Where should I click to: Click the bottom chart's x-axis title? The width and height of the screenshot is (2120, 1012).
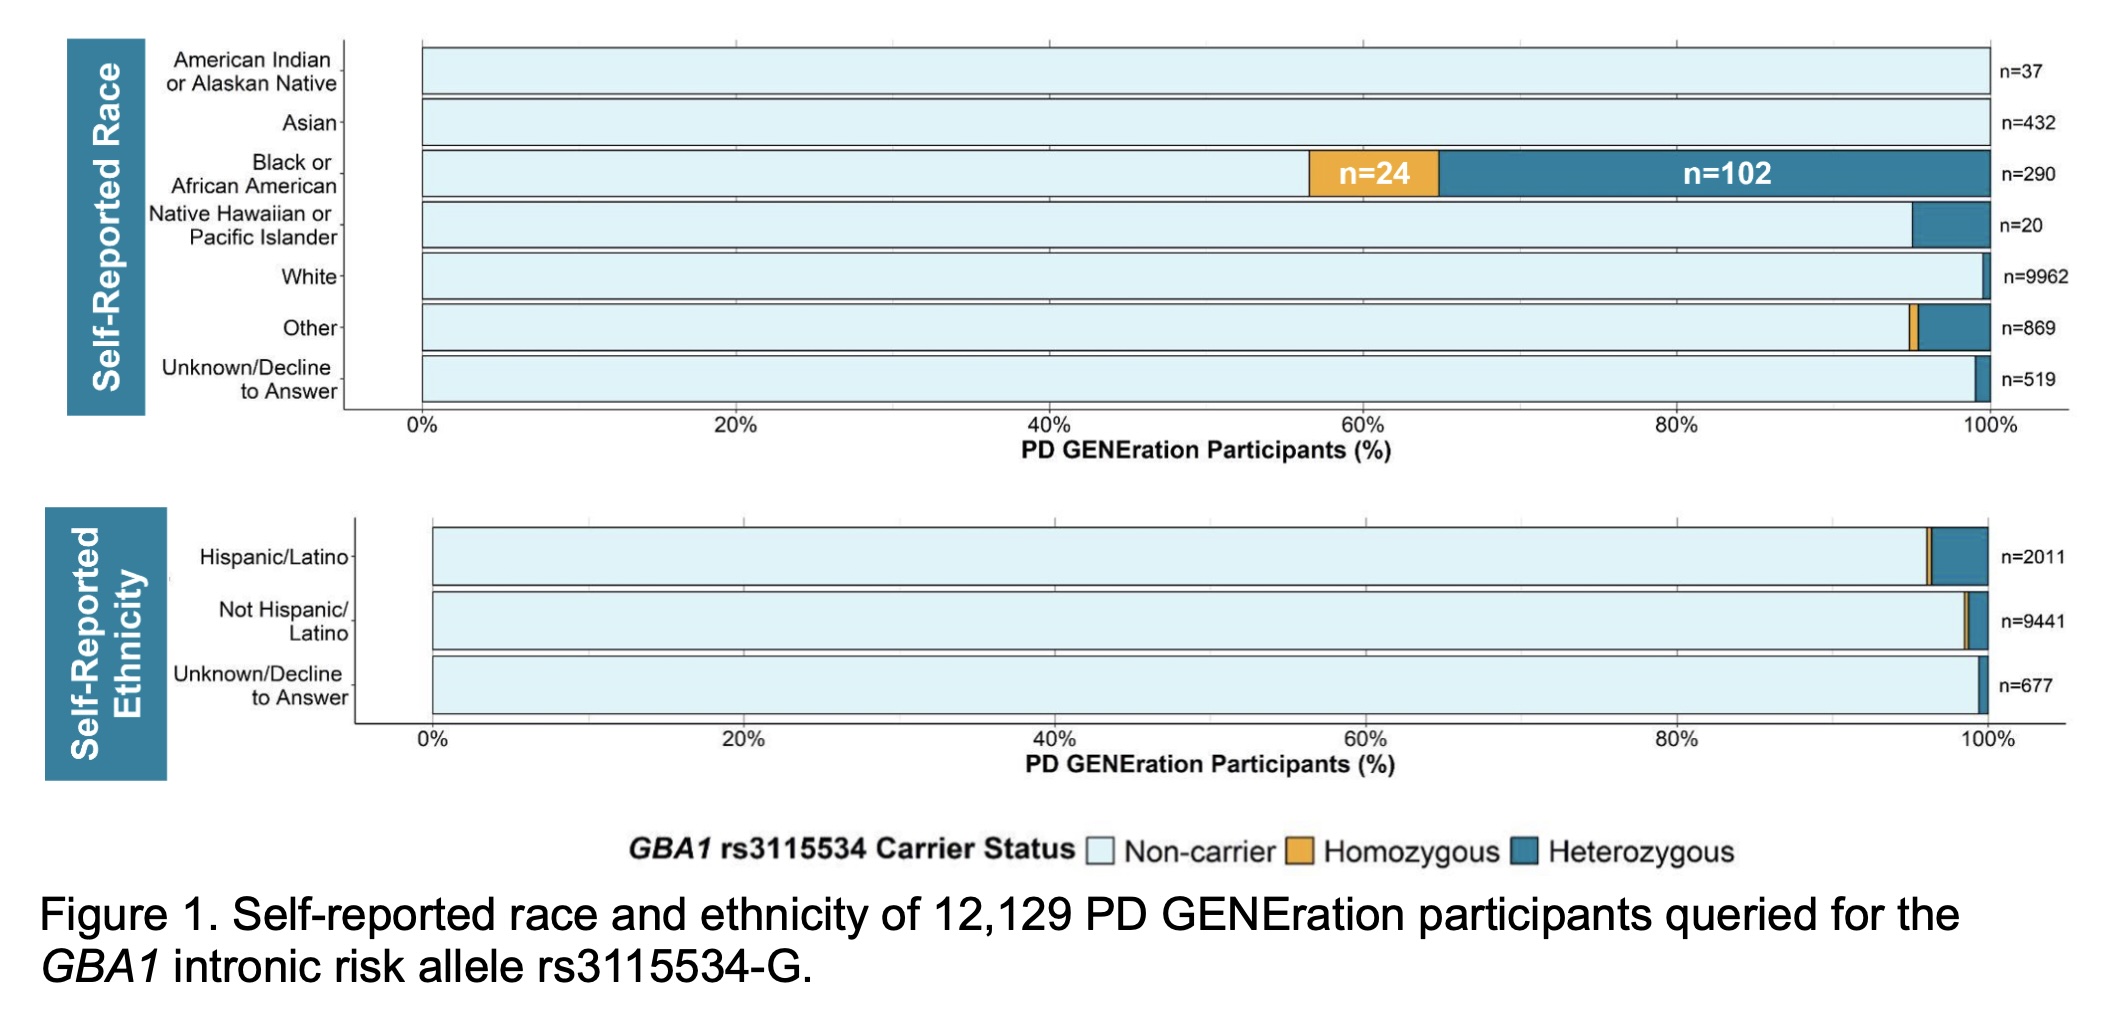point(1210,764)
